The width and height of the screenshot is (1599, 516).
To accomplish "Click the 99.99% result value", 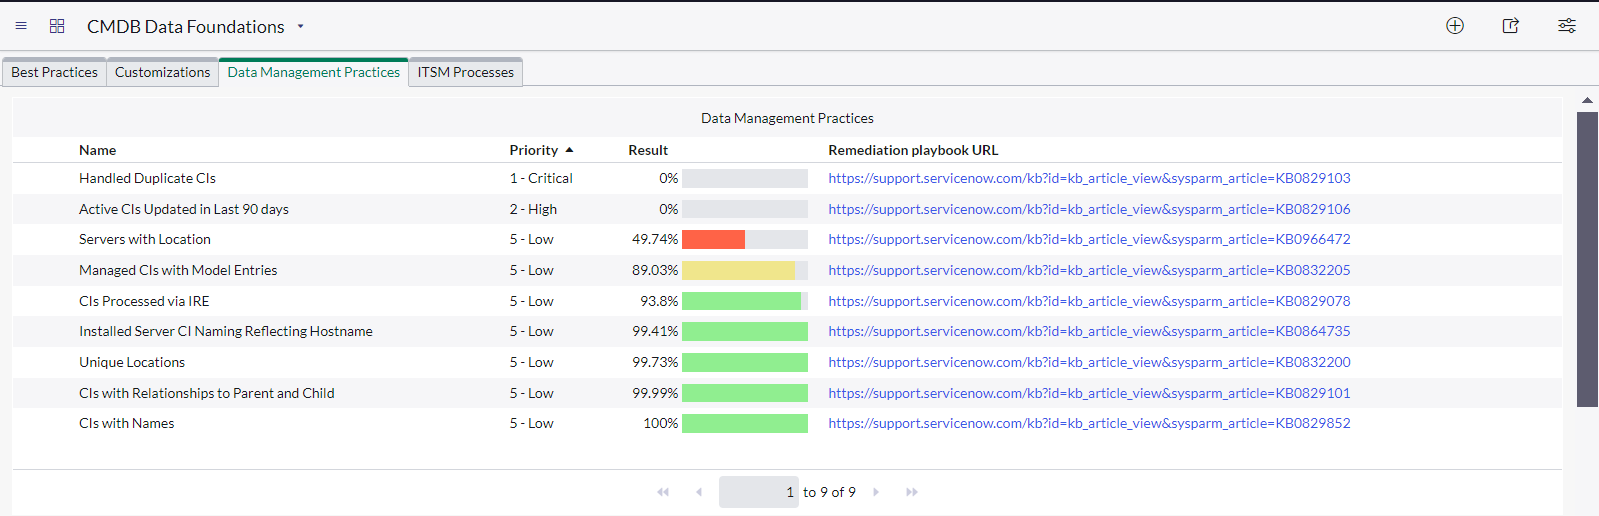I will tap(655, 393).
